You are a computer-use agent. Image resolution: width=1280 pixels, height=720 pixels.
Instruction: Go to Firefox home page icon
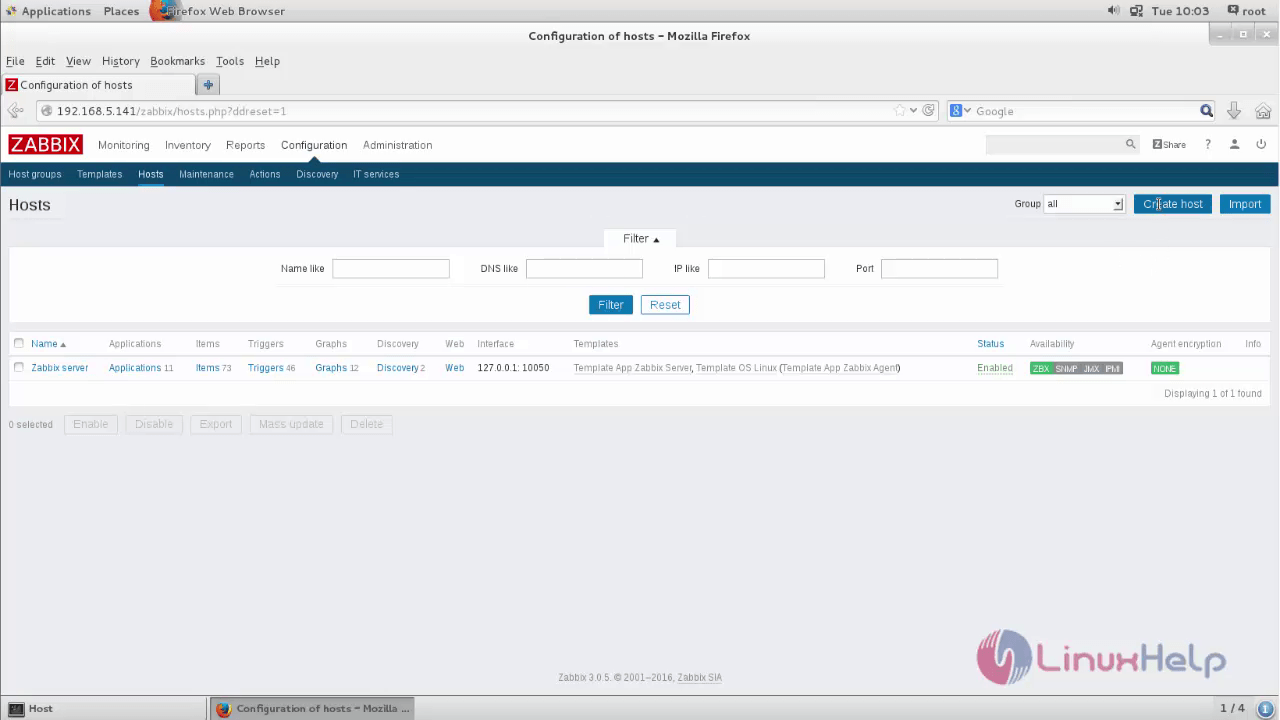click(1263, 111)
